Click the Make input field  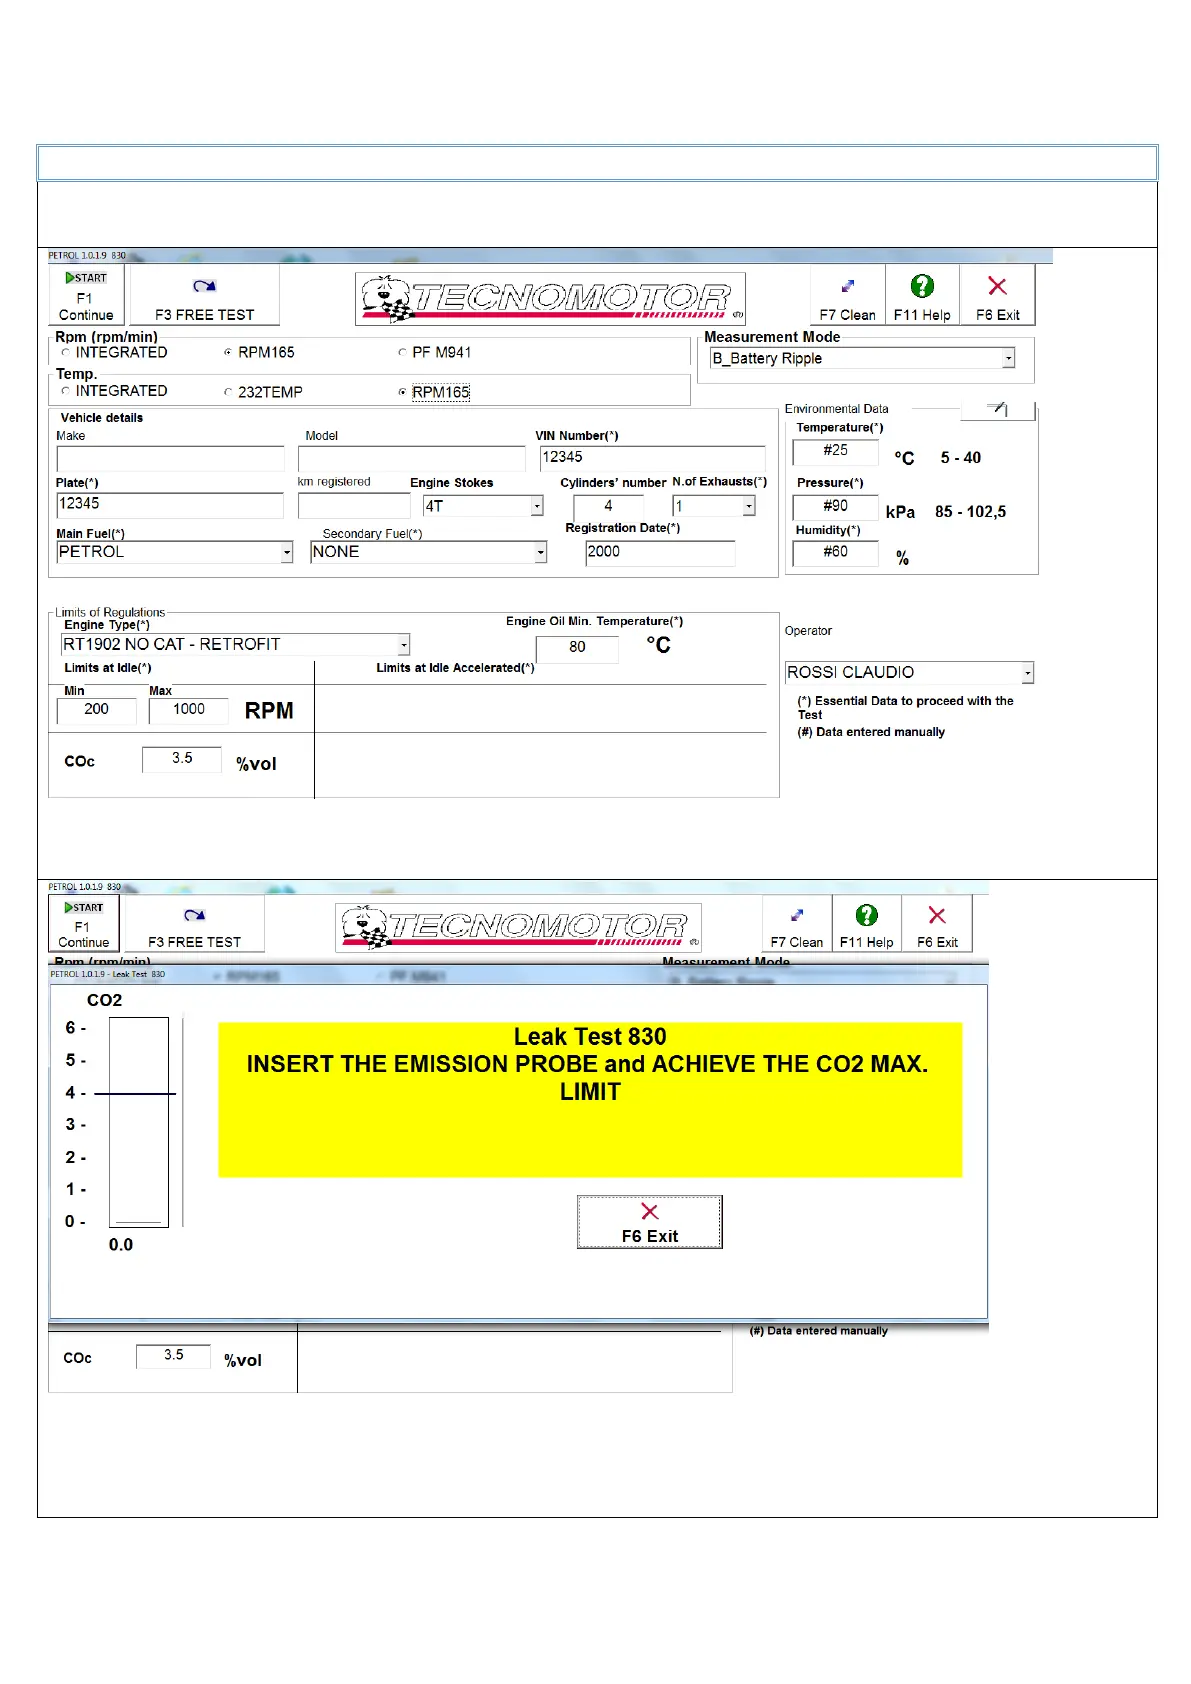click(x=171, y=458)
